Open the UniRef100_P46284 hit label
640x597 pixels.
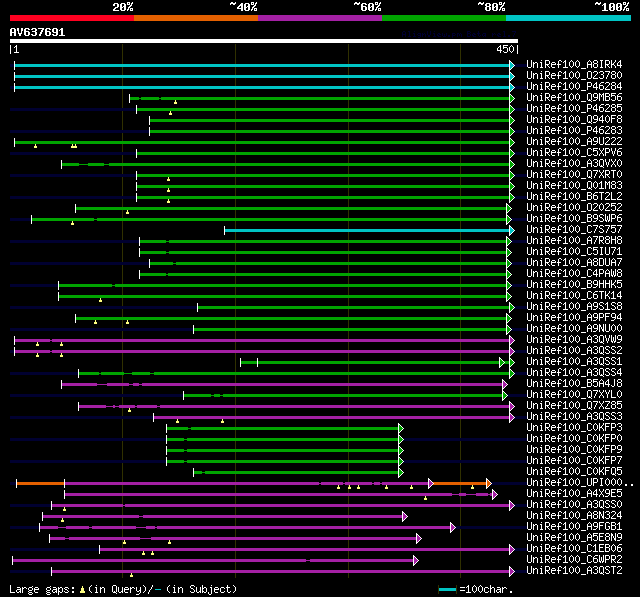574,87
